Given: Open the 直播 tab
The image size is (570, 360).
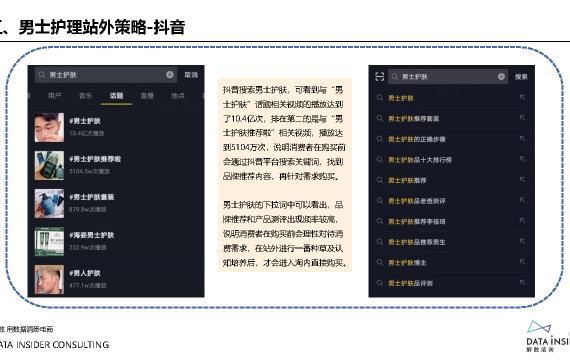Looking at the screenshot, I should (147, 96).
